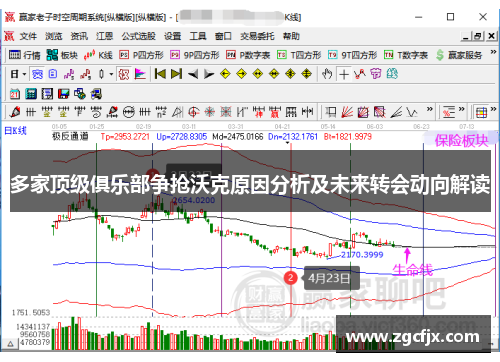Click the black left arrow icon
This screenshot has height=362, width=500.
pyautogui.click(x=193, y=74)
